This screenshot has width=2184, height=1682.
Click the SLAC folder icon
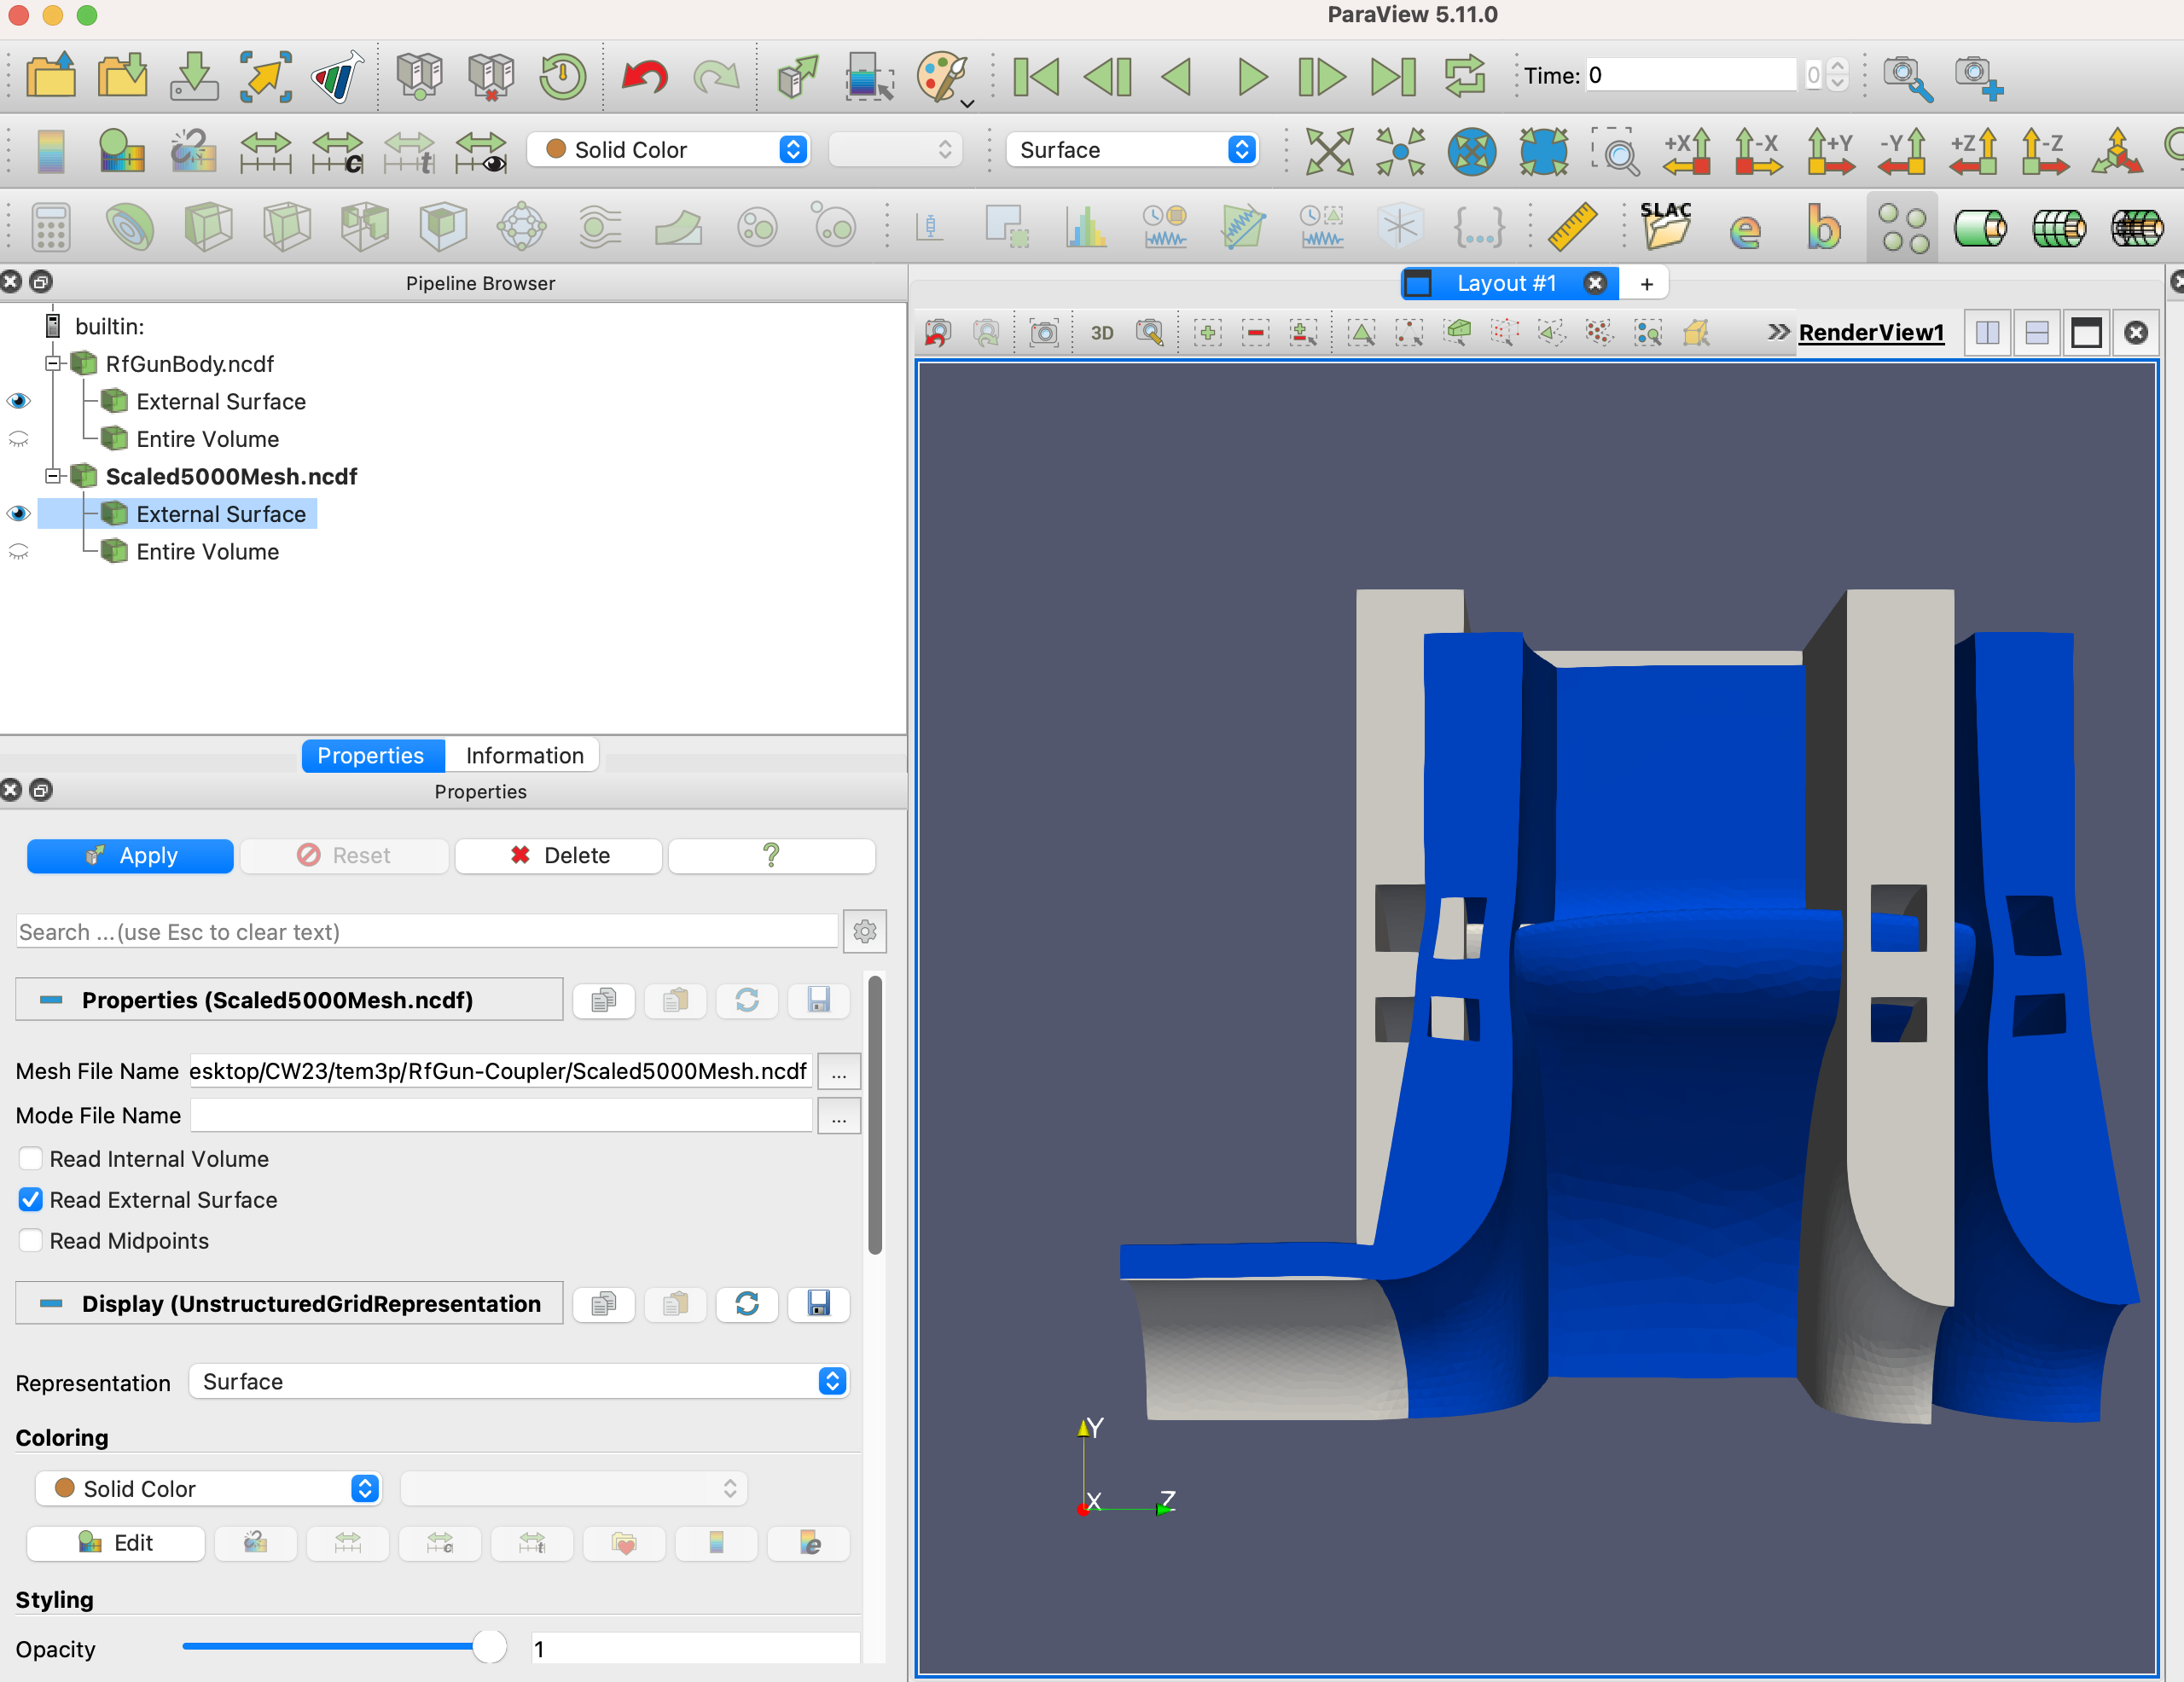[1665, 227]
